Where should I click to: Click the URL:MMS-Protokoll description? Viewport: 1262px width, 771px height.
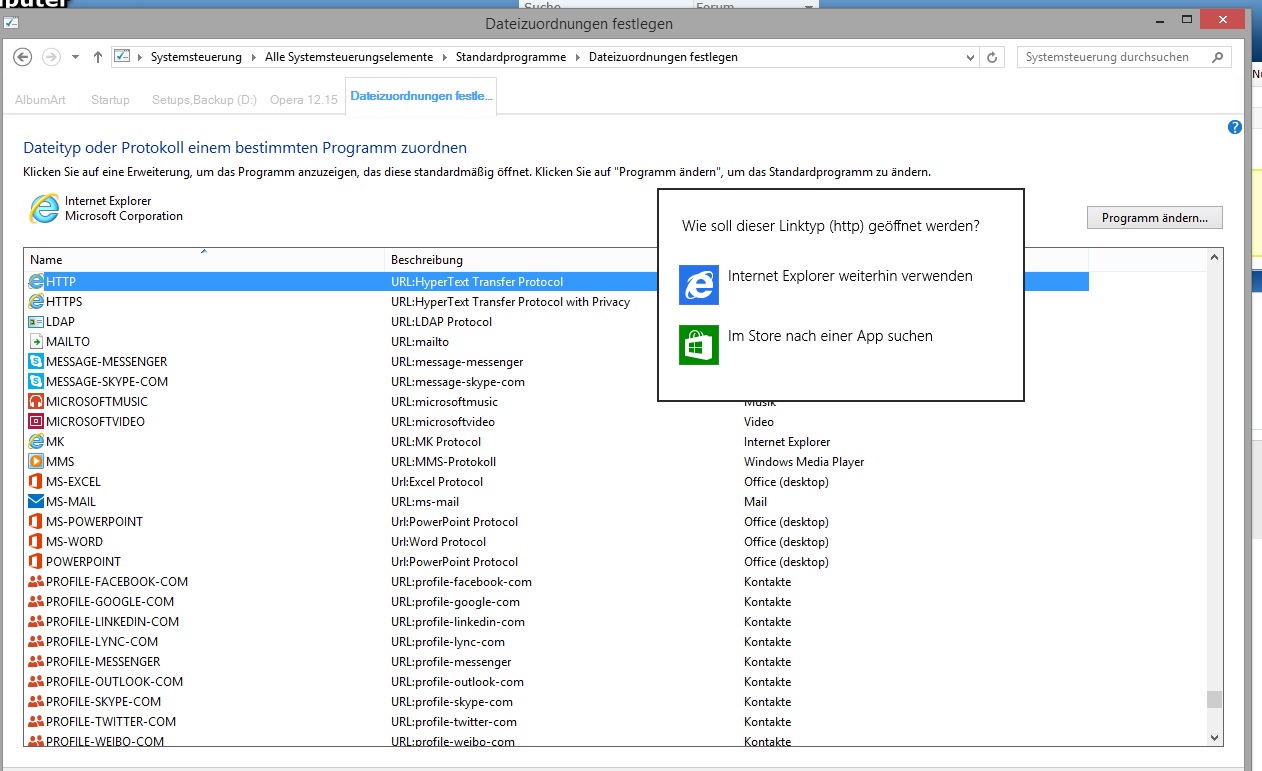coord(443,462)
